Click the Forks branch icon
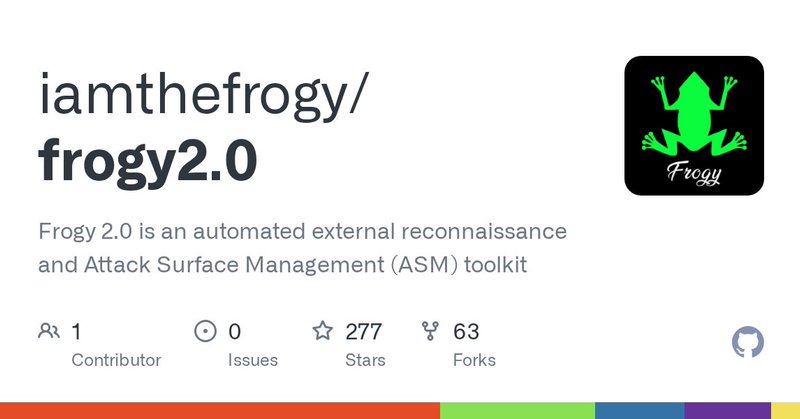800x419 pixels. (x=430, y=331)
